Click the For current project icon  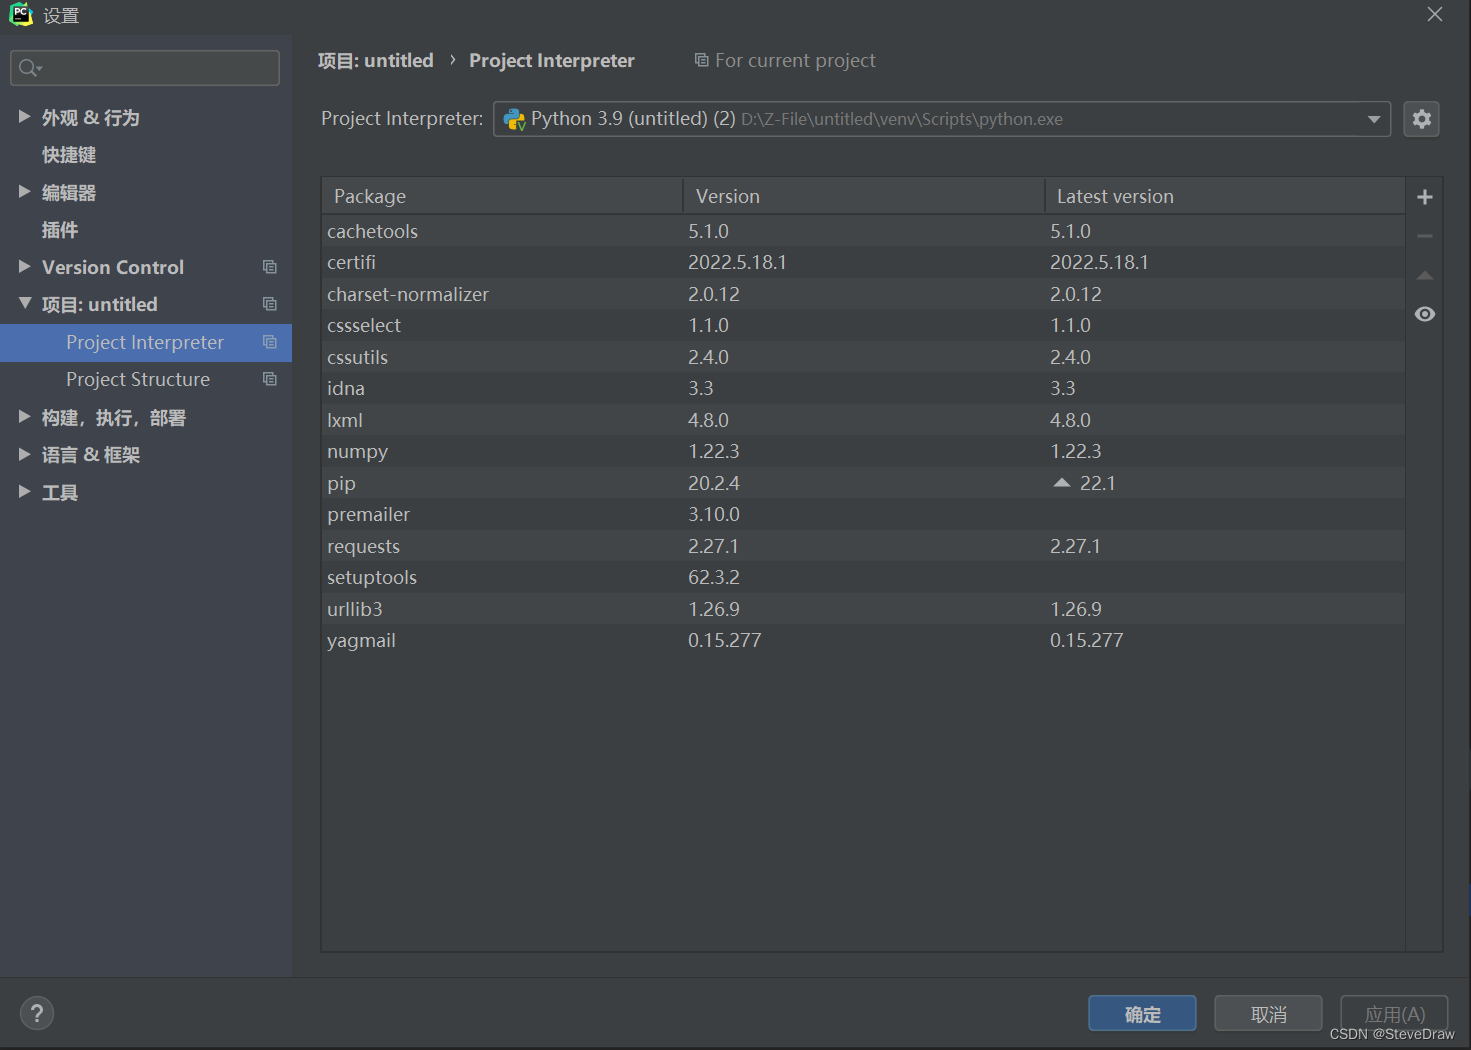tap(702, 61)
